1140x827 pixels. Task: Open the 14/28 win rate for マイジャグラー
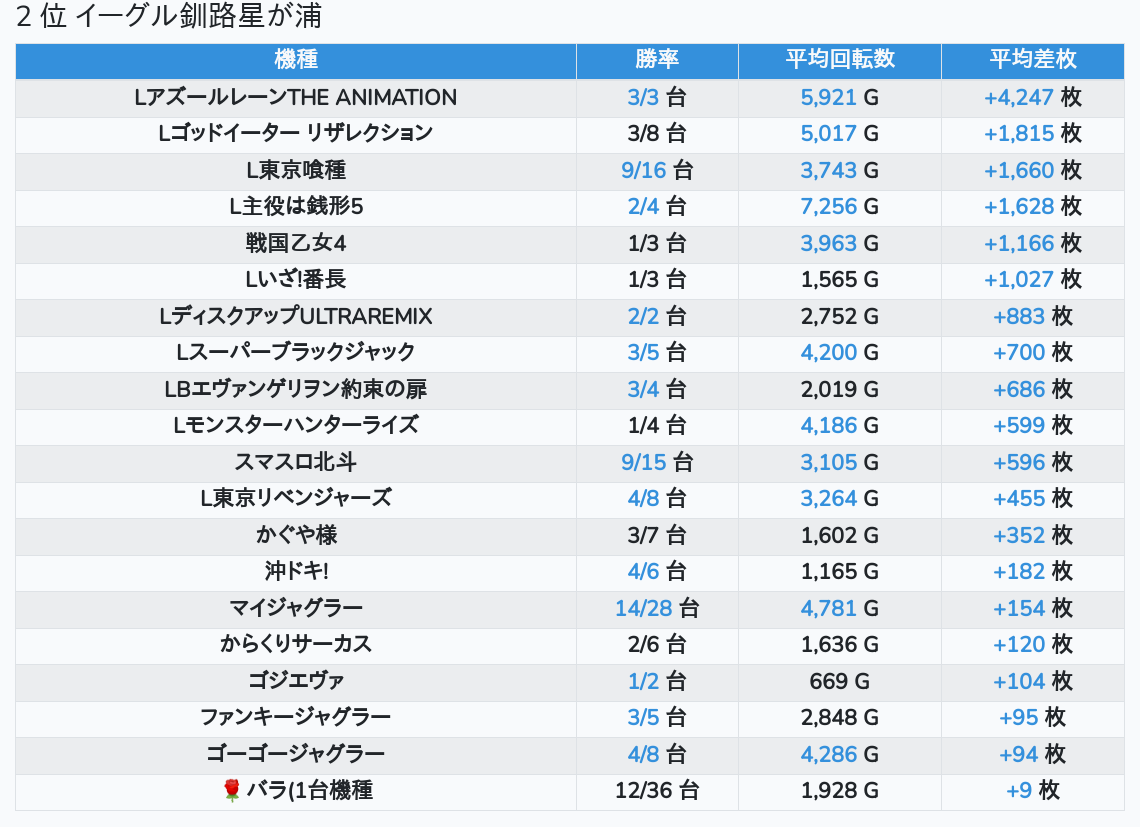click(x=644, y=609)
